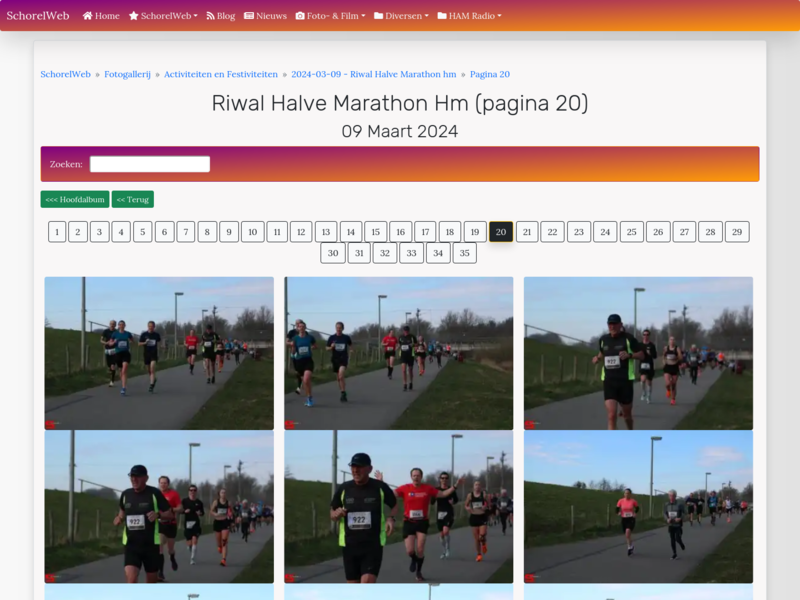Click the newspaper icon next to Nieuws

pyautogui.click(x=249, y=16)
